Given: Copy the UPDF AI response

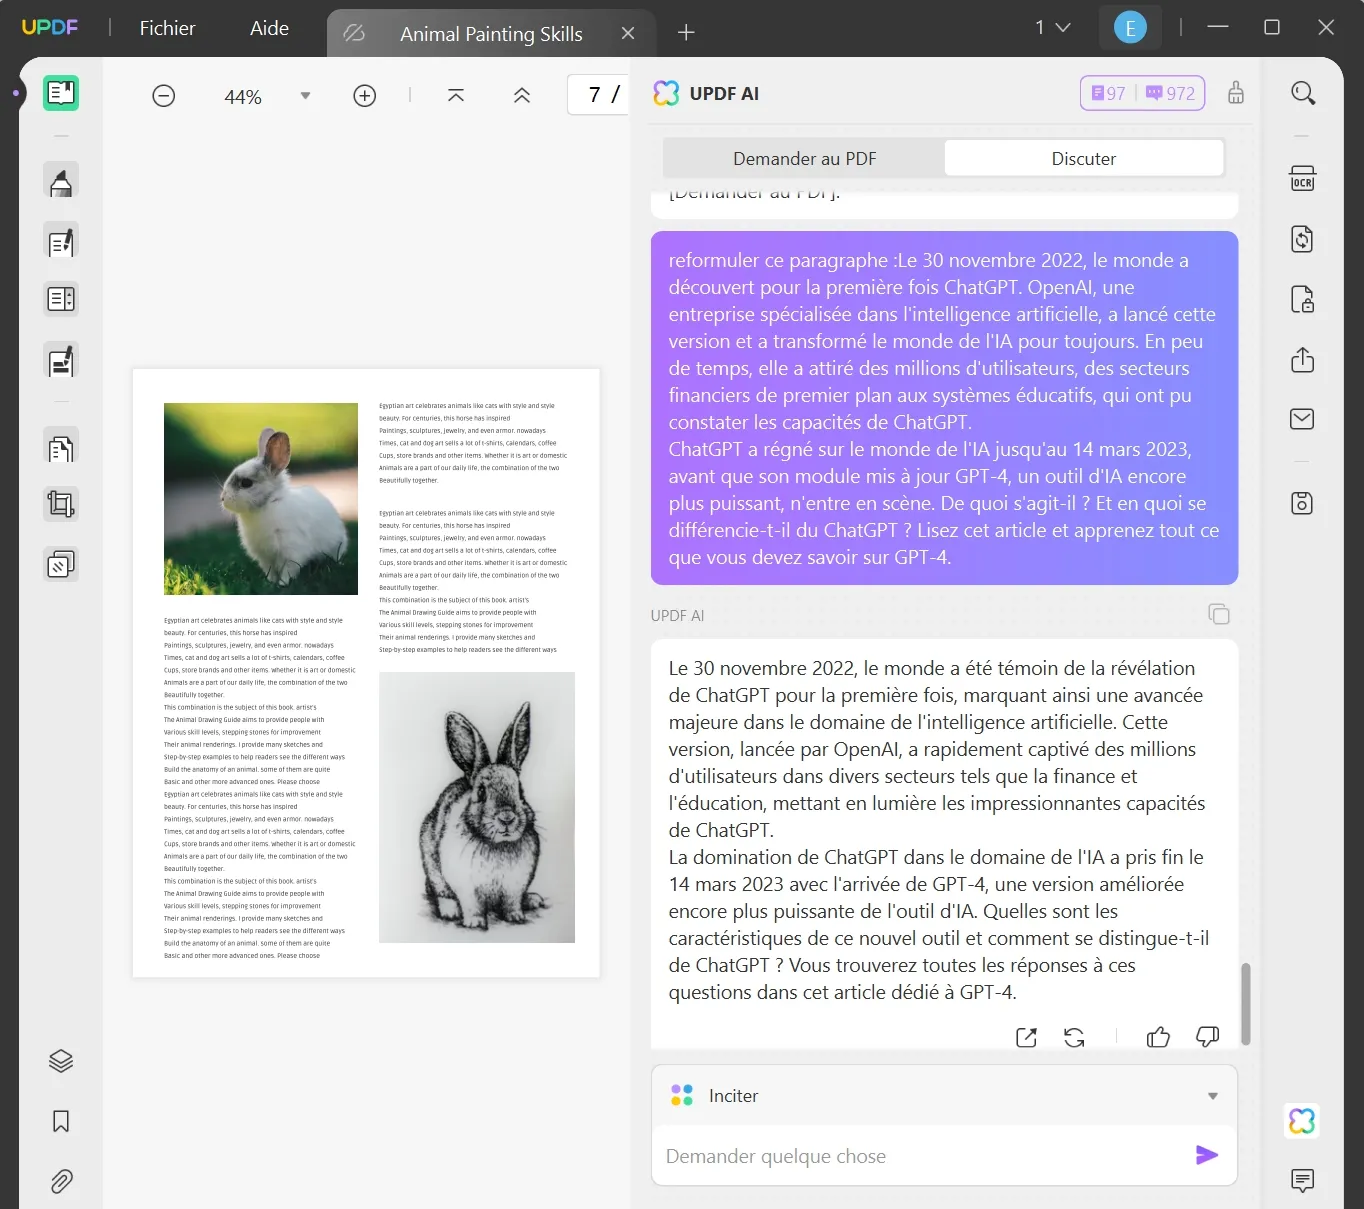Looking at the screenshot, I should coord(1219,614).
